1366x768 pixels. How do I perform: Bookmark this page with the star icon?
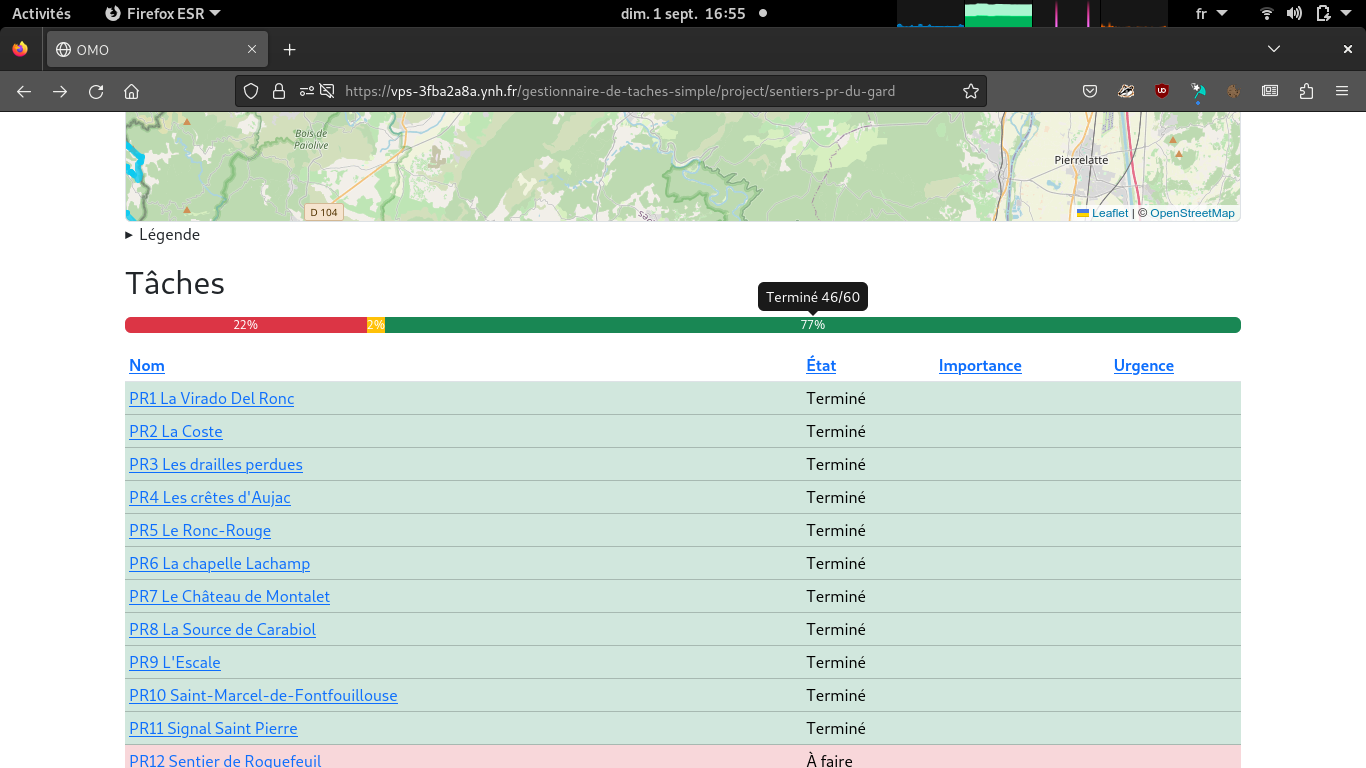pos(970,91)
